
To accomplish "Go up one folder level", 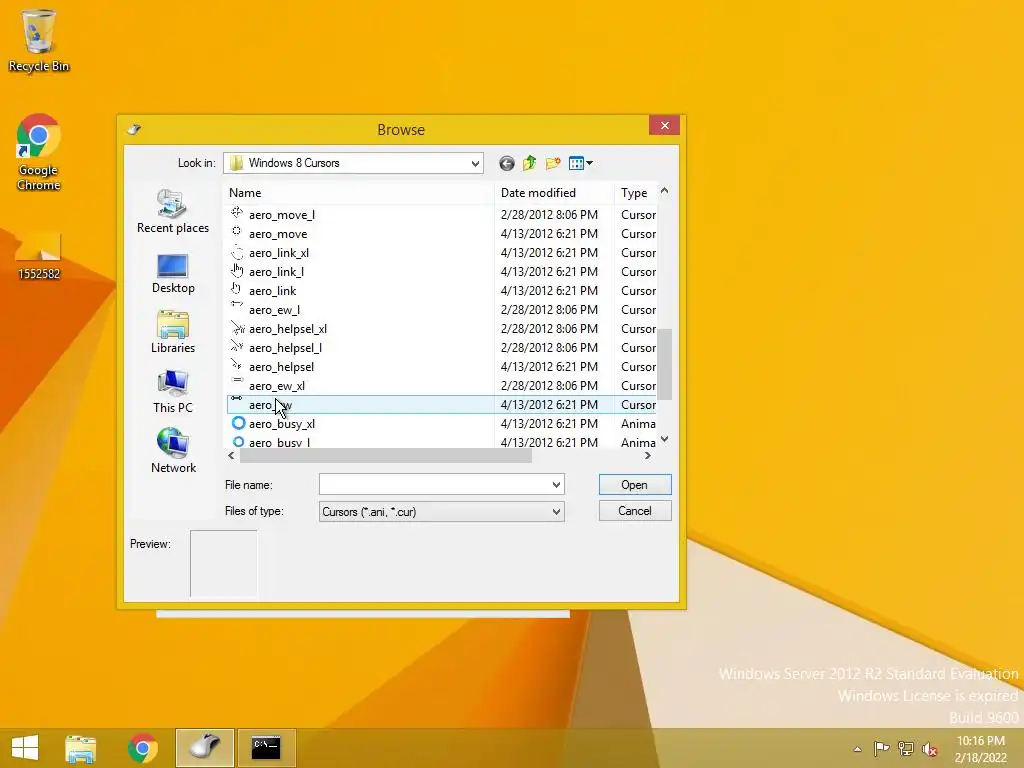I will click(529, 163).
